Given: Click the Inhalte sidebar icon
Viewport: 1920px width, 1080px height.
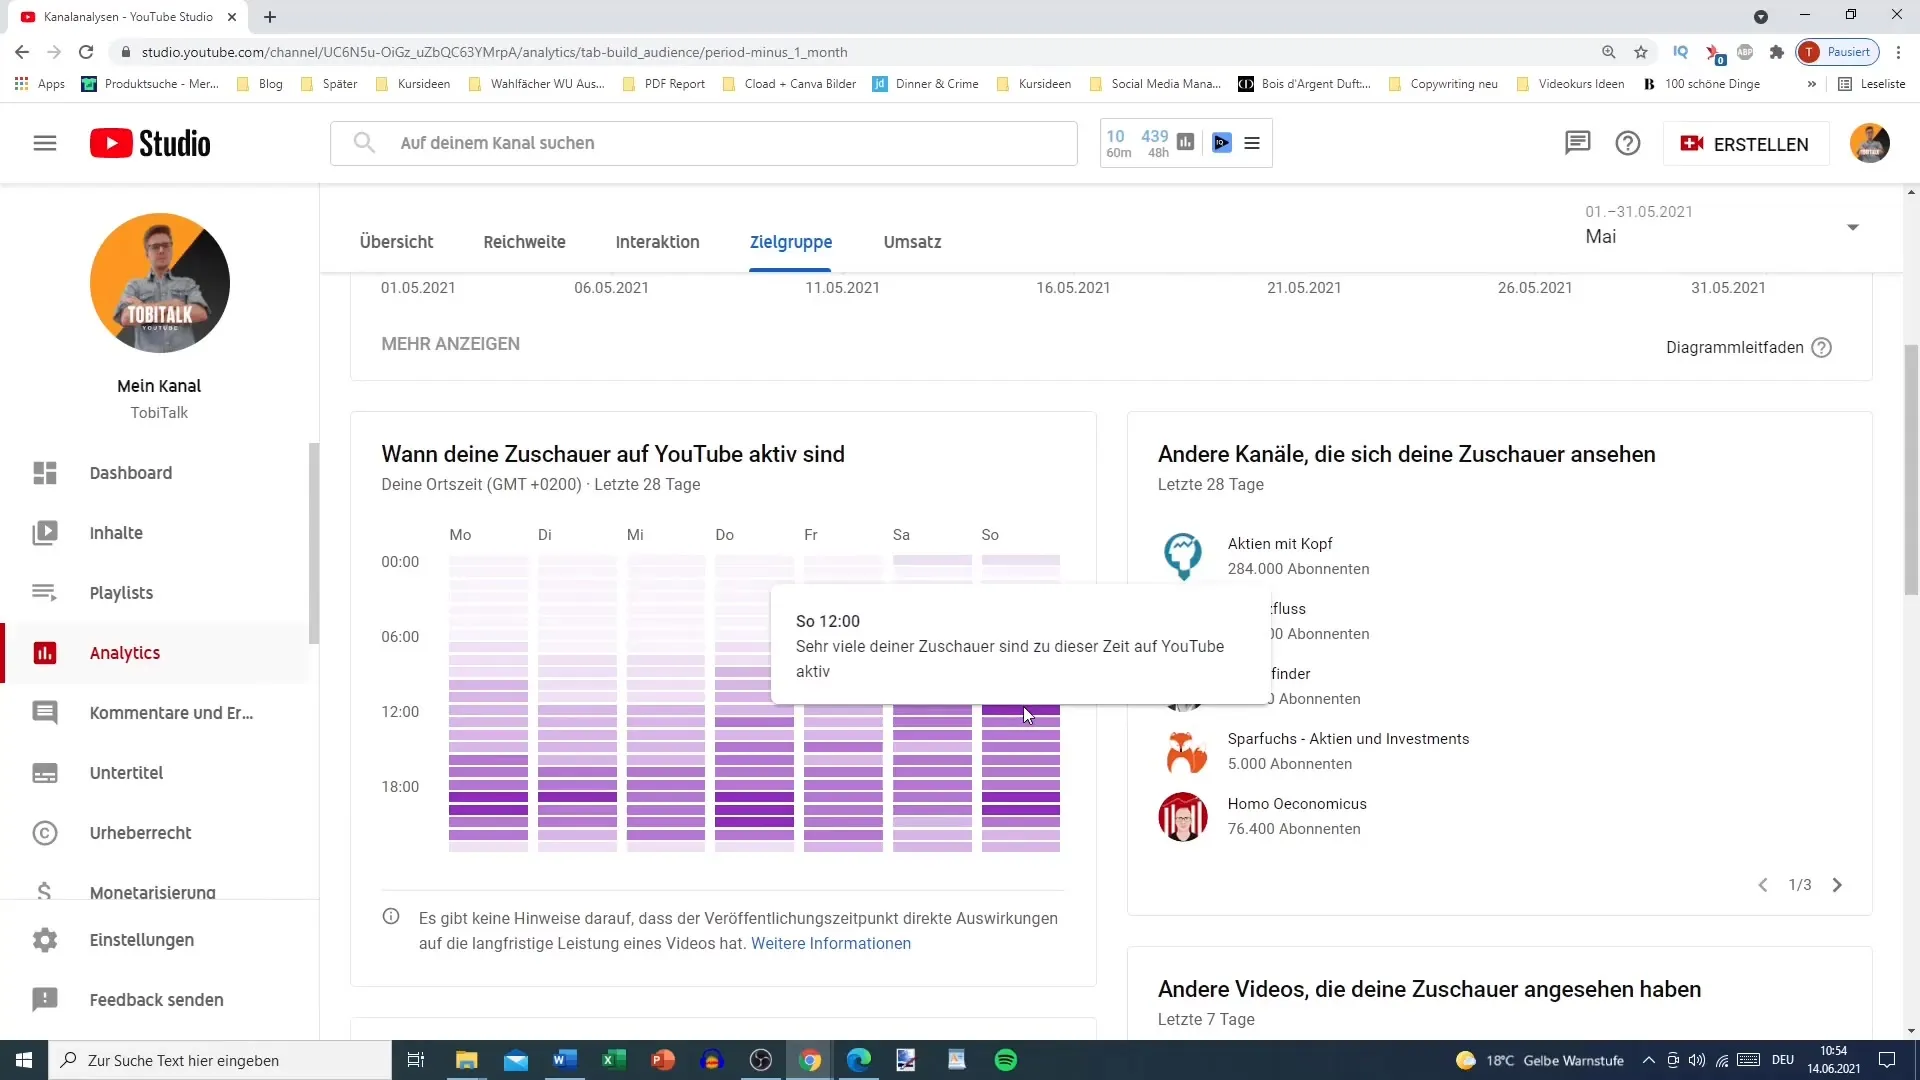Looking at the screenshot, I should click(x=44, y=533).
